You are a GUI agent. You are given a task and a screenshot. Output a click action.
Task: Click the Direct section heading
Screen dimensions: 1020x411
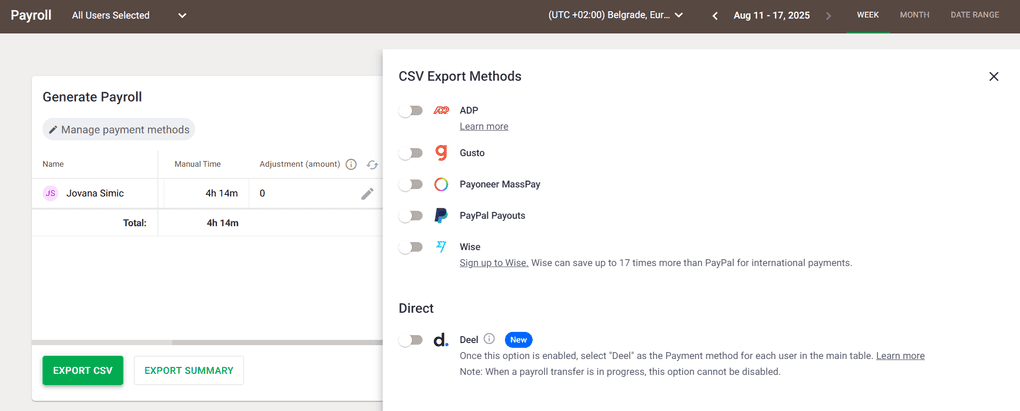pyautogui.click(x=416, y=308)
